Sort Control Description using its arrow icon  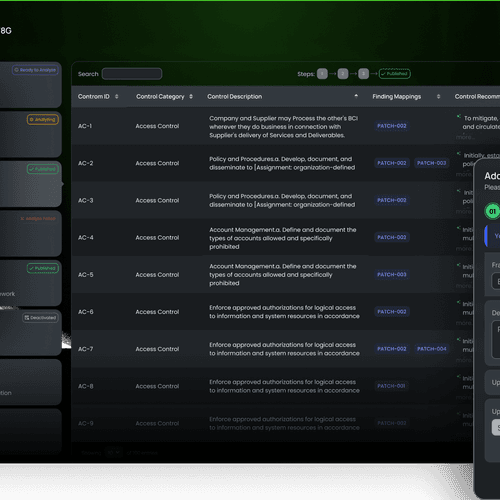[x=356, y=96]
